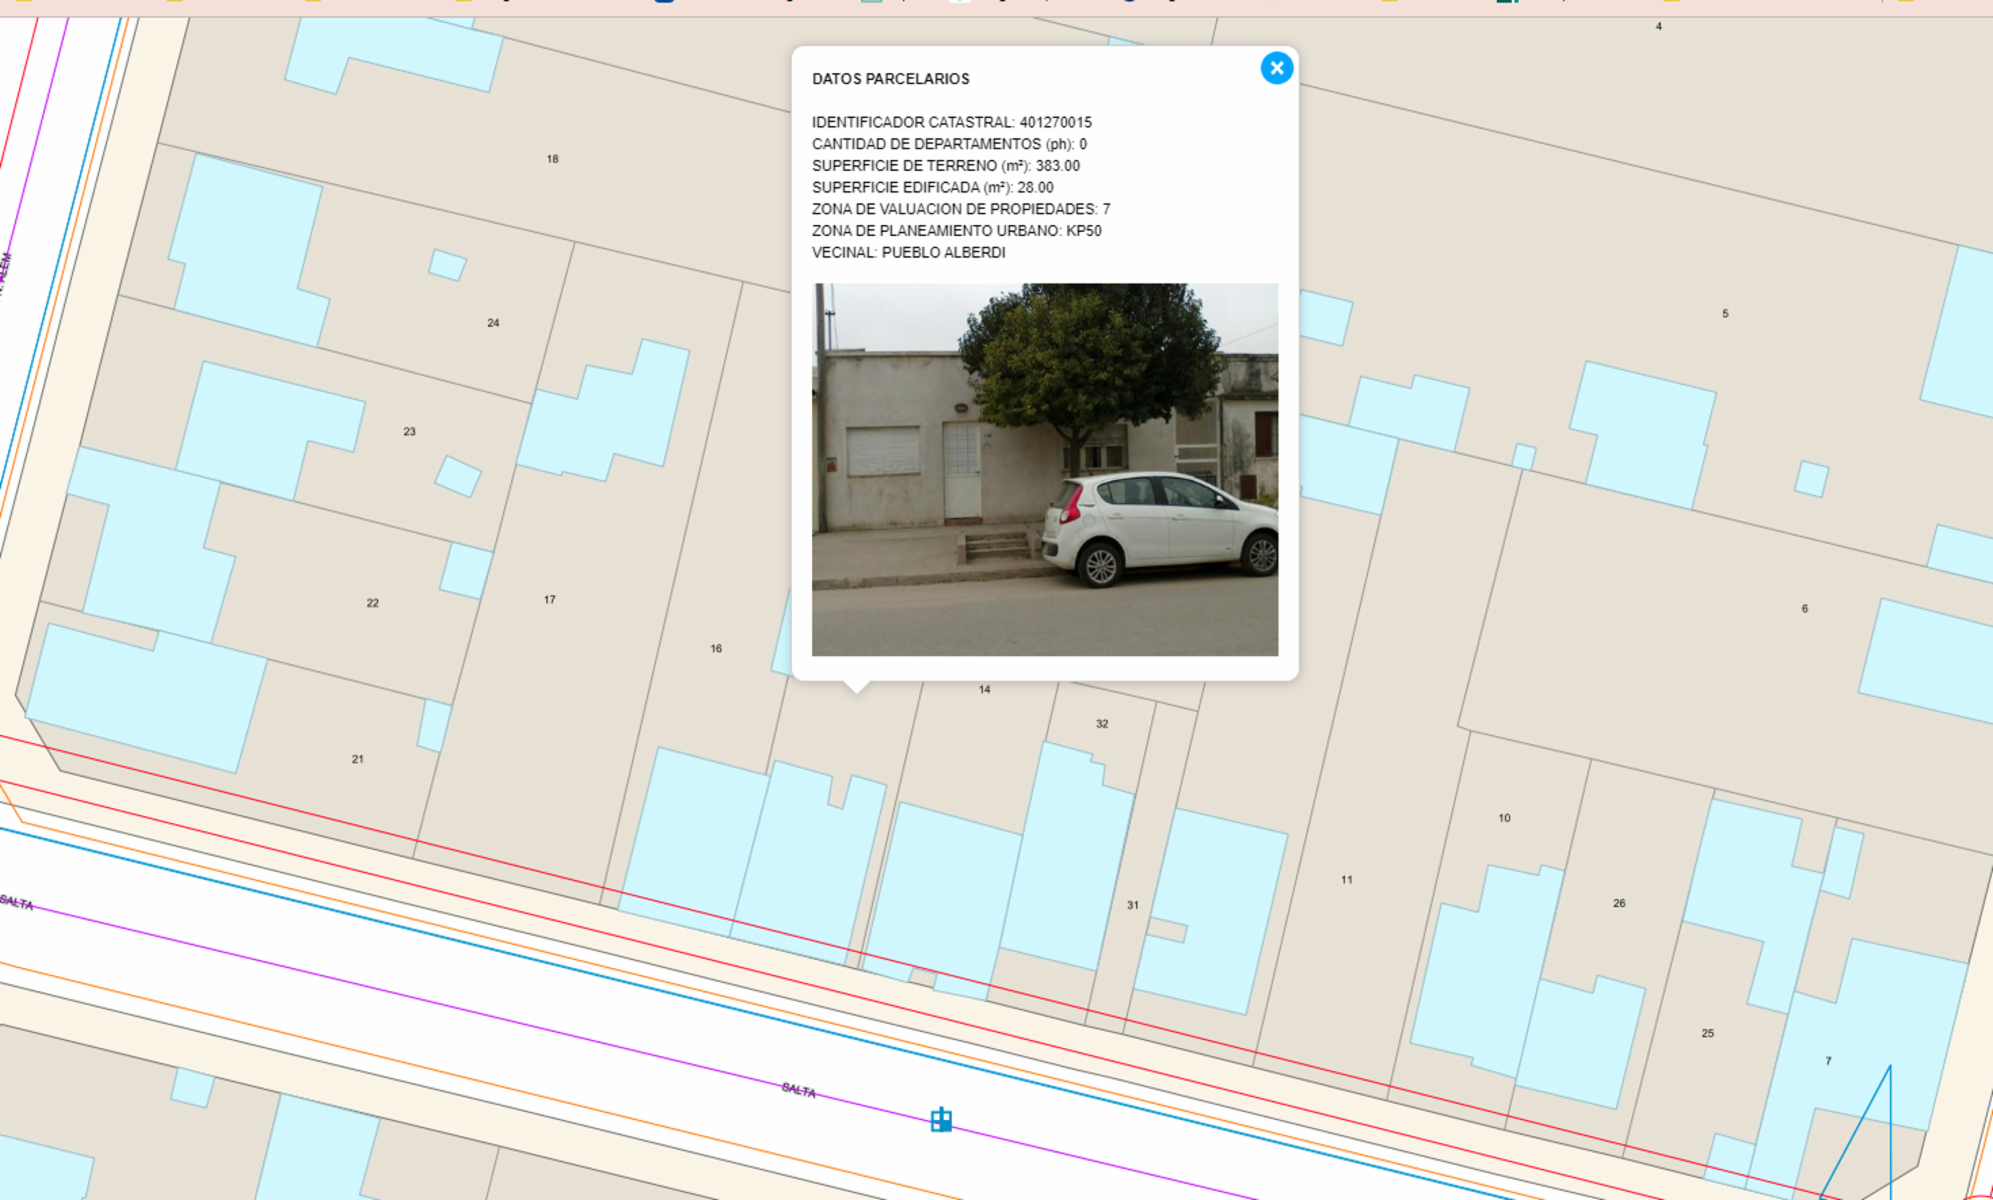Select parcel 11 on the map

click(1346, 880)
